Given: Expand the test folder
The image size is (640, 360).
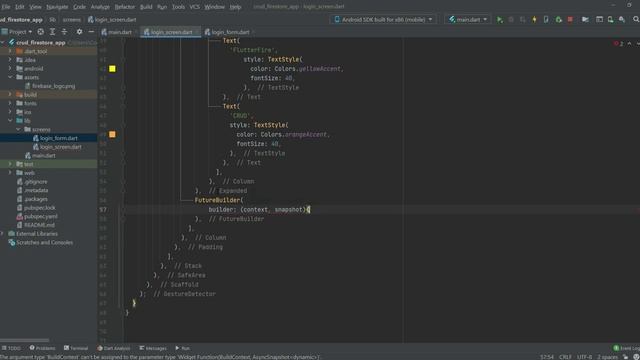Looking at the screenshot, I should [10, 164].
